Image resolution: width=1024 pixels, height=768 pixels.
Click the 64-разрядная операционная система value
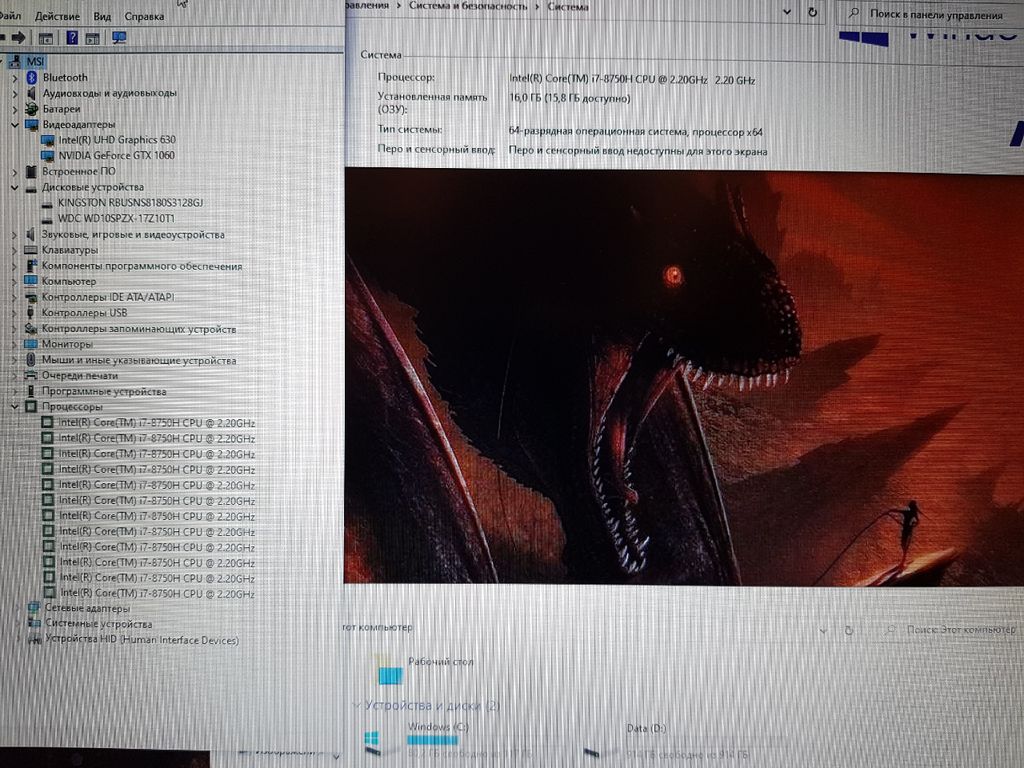point(635,131)
